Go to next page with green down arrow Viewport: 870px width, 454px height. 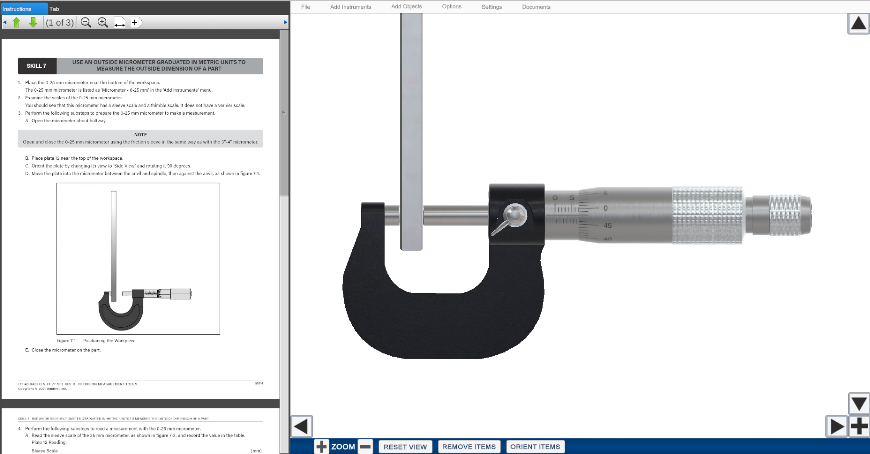tap(32, 22)
